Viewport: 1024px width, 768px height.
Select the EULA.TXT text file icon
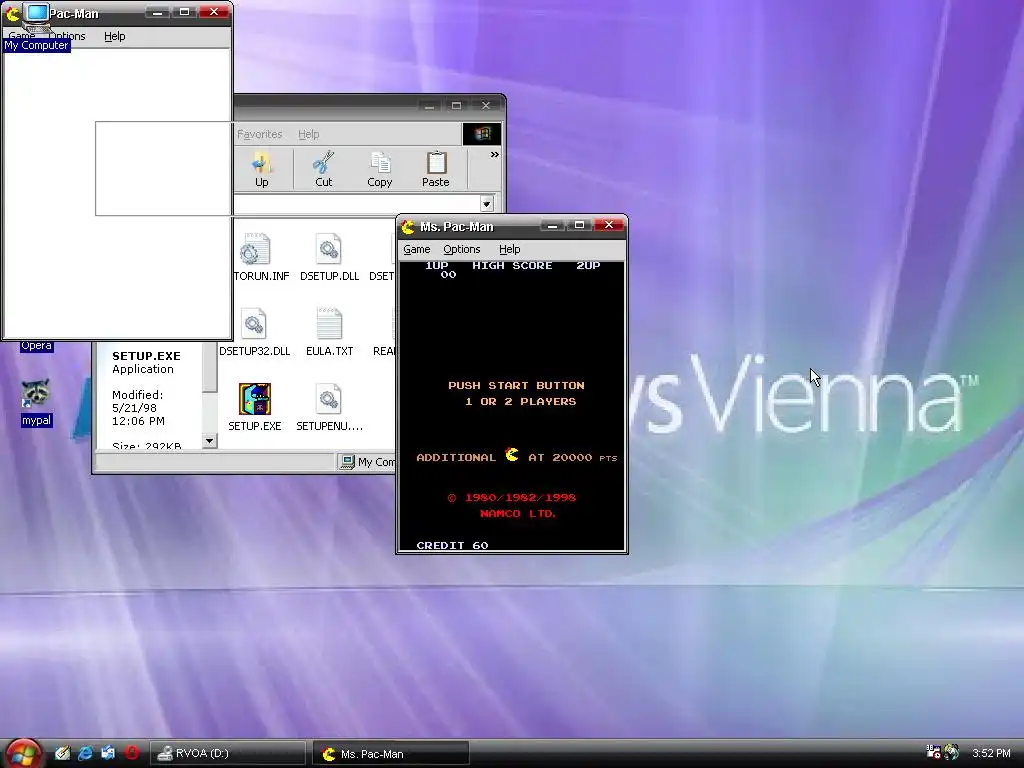point(329,324)
